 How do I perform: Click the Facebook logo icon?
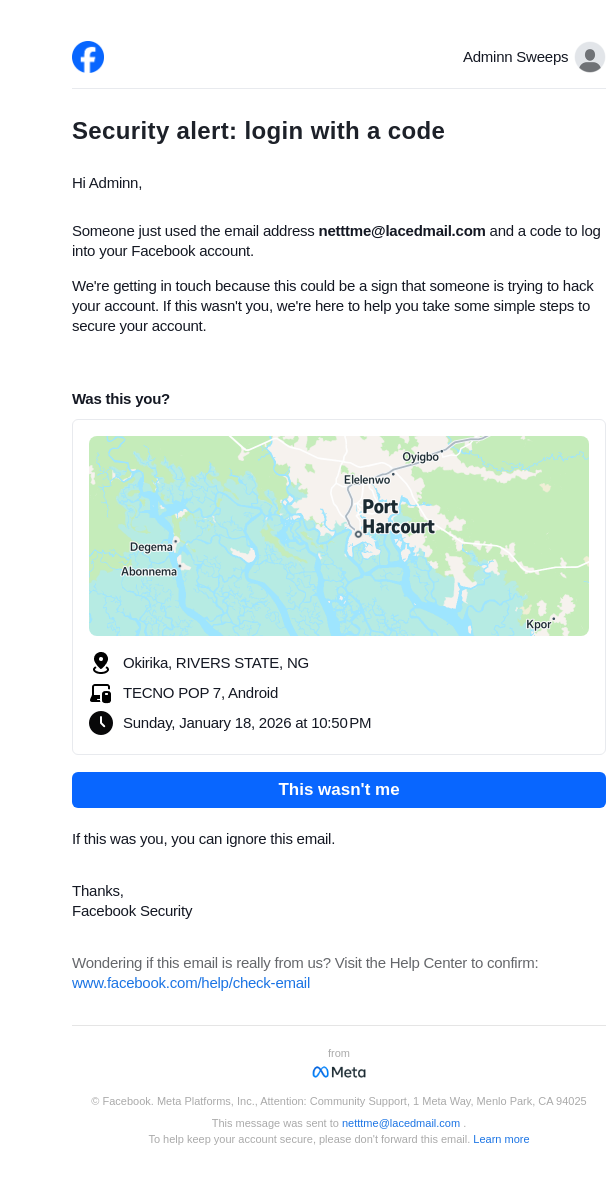[88, 57]
